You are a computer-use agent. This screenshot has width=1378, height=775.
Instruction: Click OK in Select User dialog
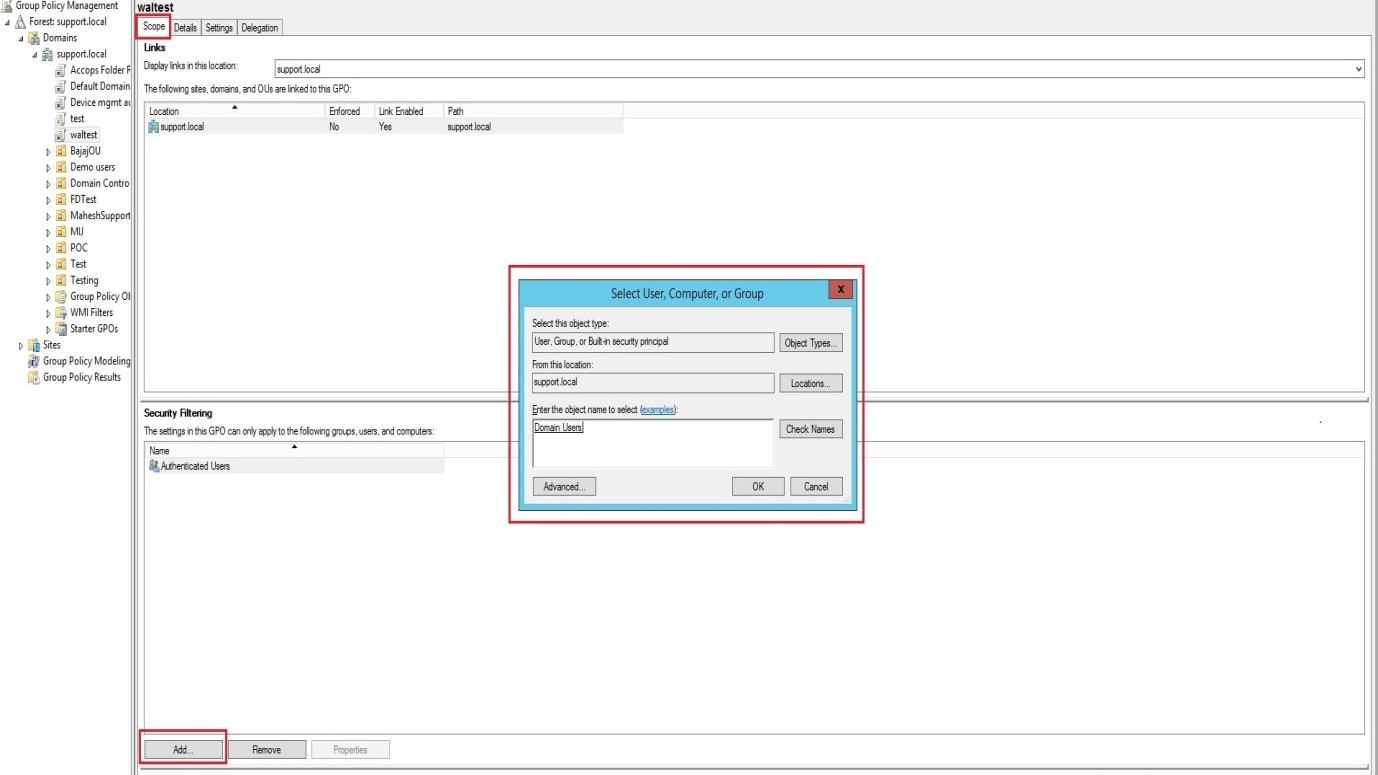[758, 487]
